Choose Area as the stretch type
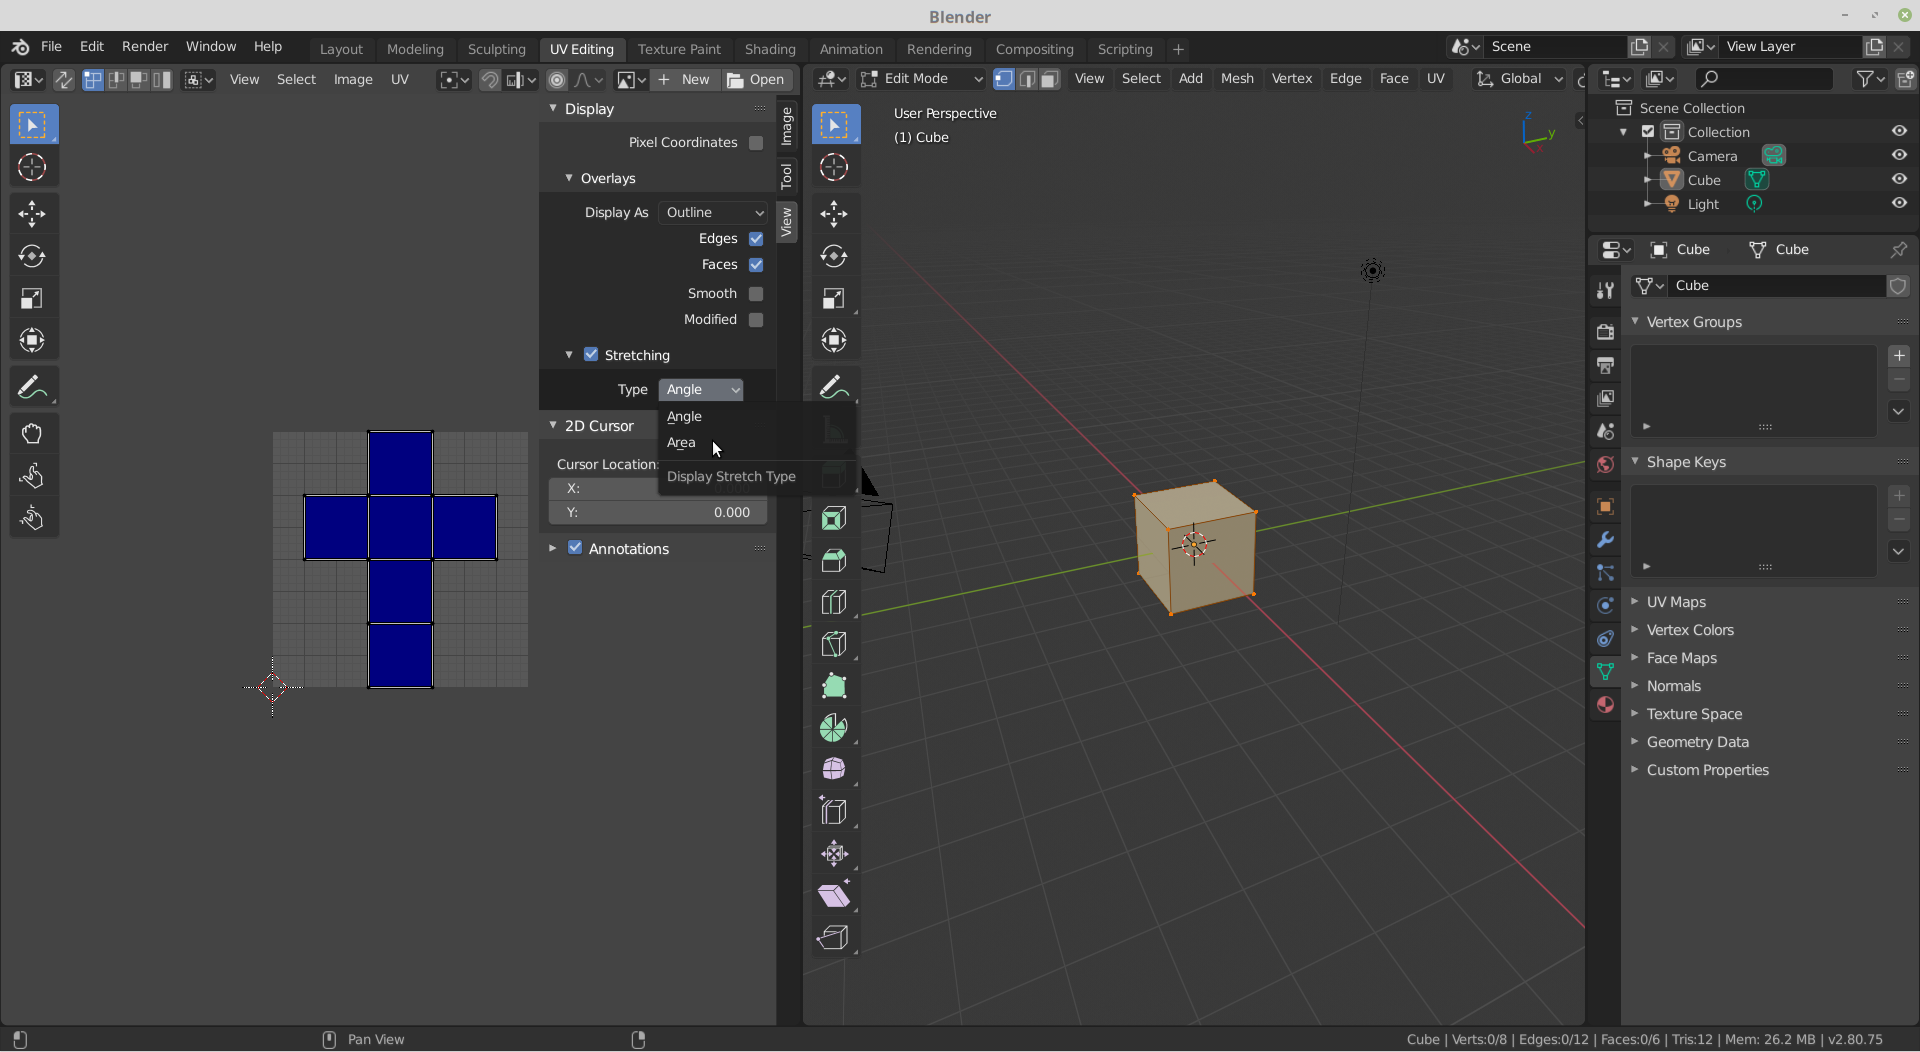Screen dimensions: 1920x1052 (x=681, y=443)
